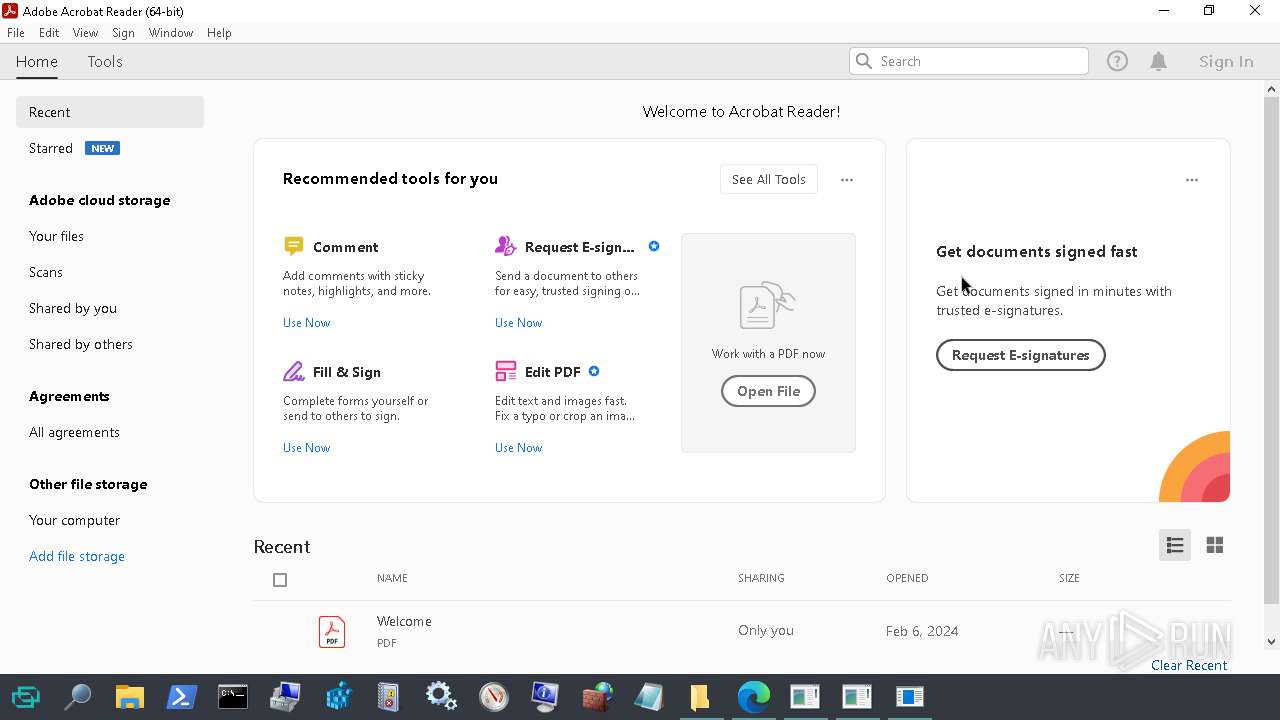Open All agreements in the sidebar
1280x720 pixels.
pyautogui.click(x=74, y=432)
